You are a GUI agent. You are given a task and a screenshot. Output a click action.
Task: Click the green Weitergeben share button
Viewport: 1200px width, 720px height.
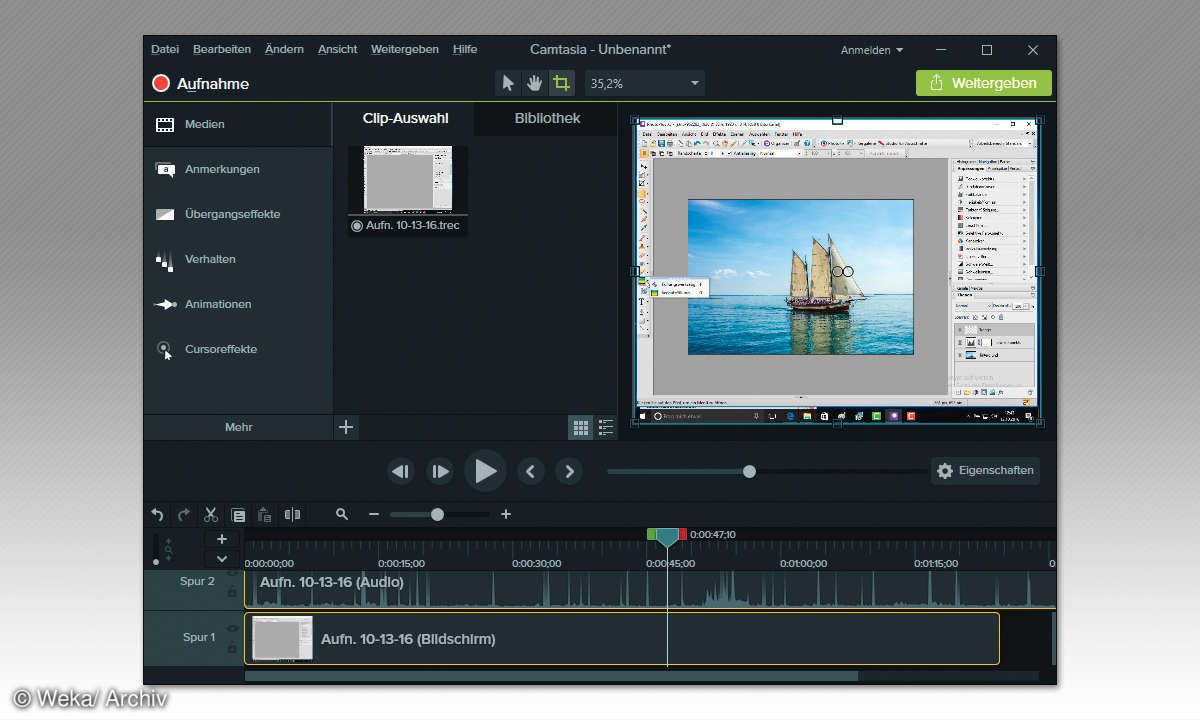[983, 83]
